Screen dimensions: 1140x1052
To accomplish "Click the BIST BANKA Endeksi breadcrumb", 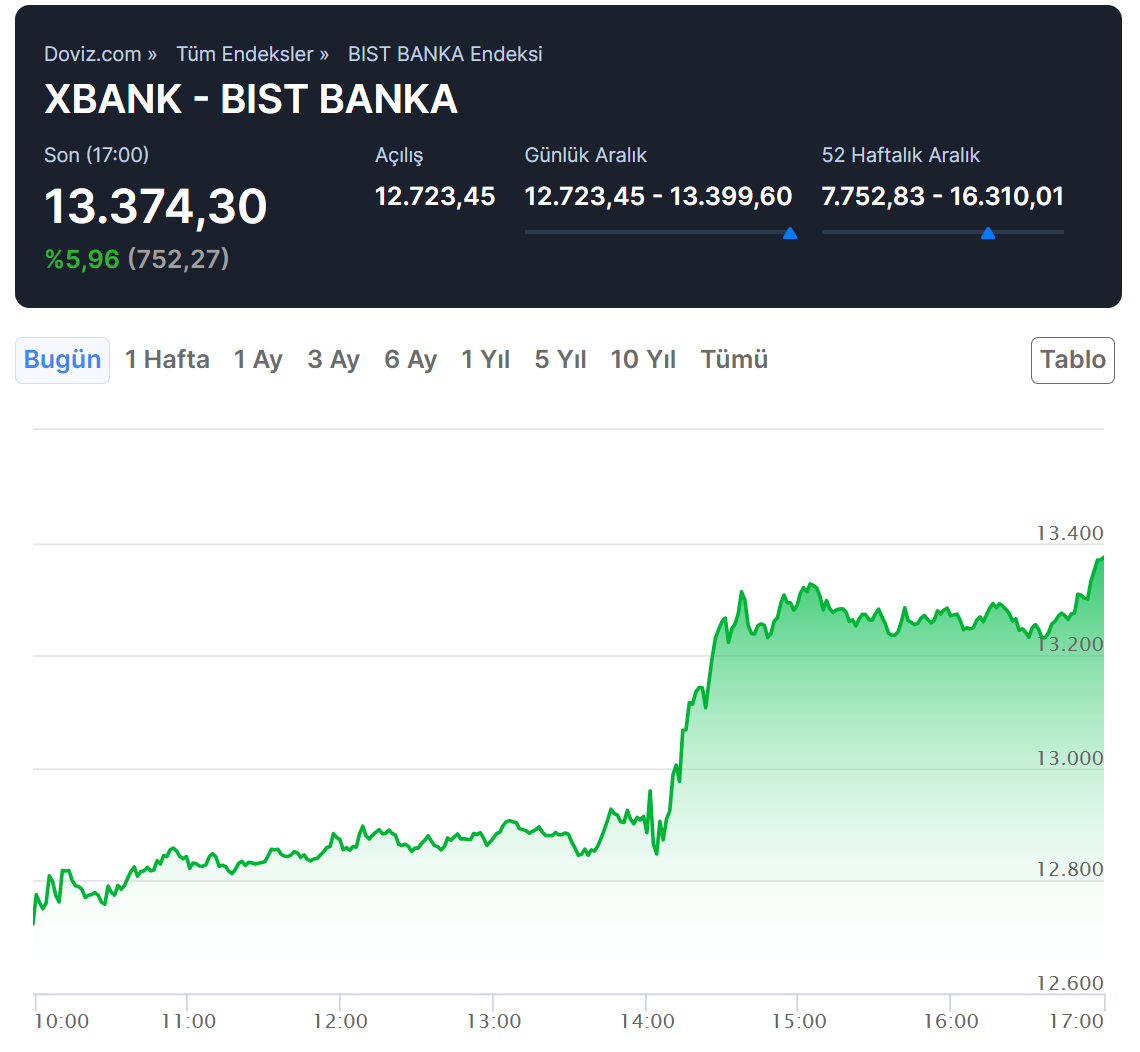I will [x=445, y=54].
